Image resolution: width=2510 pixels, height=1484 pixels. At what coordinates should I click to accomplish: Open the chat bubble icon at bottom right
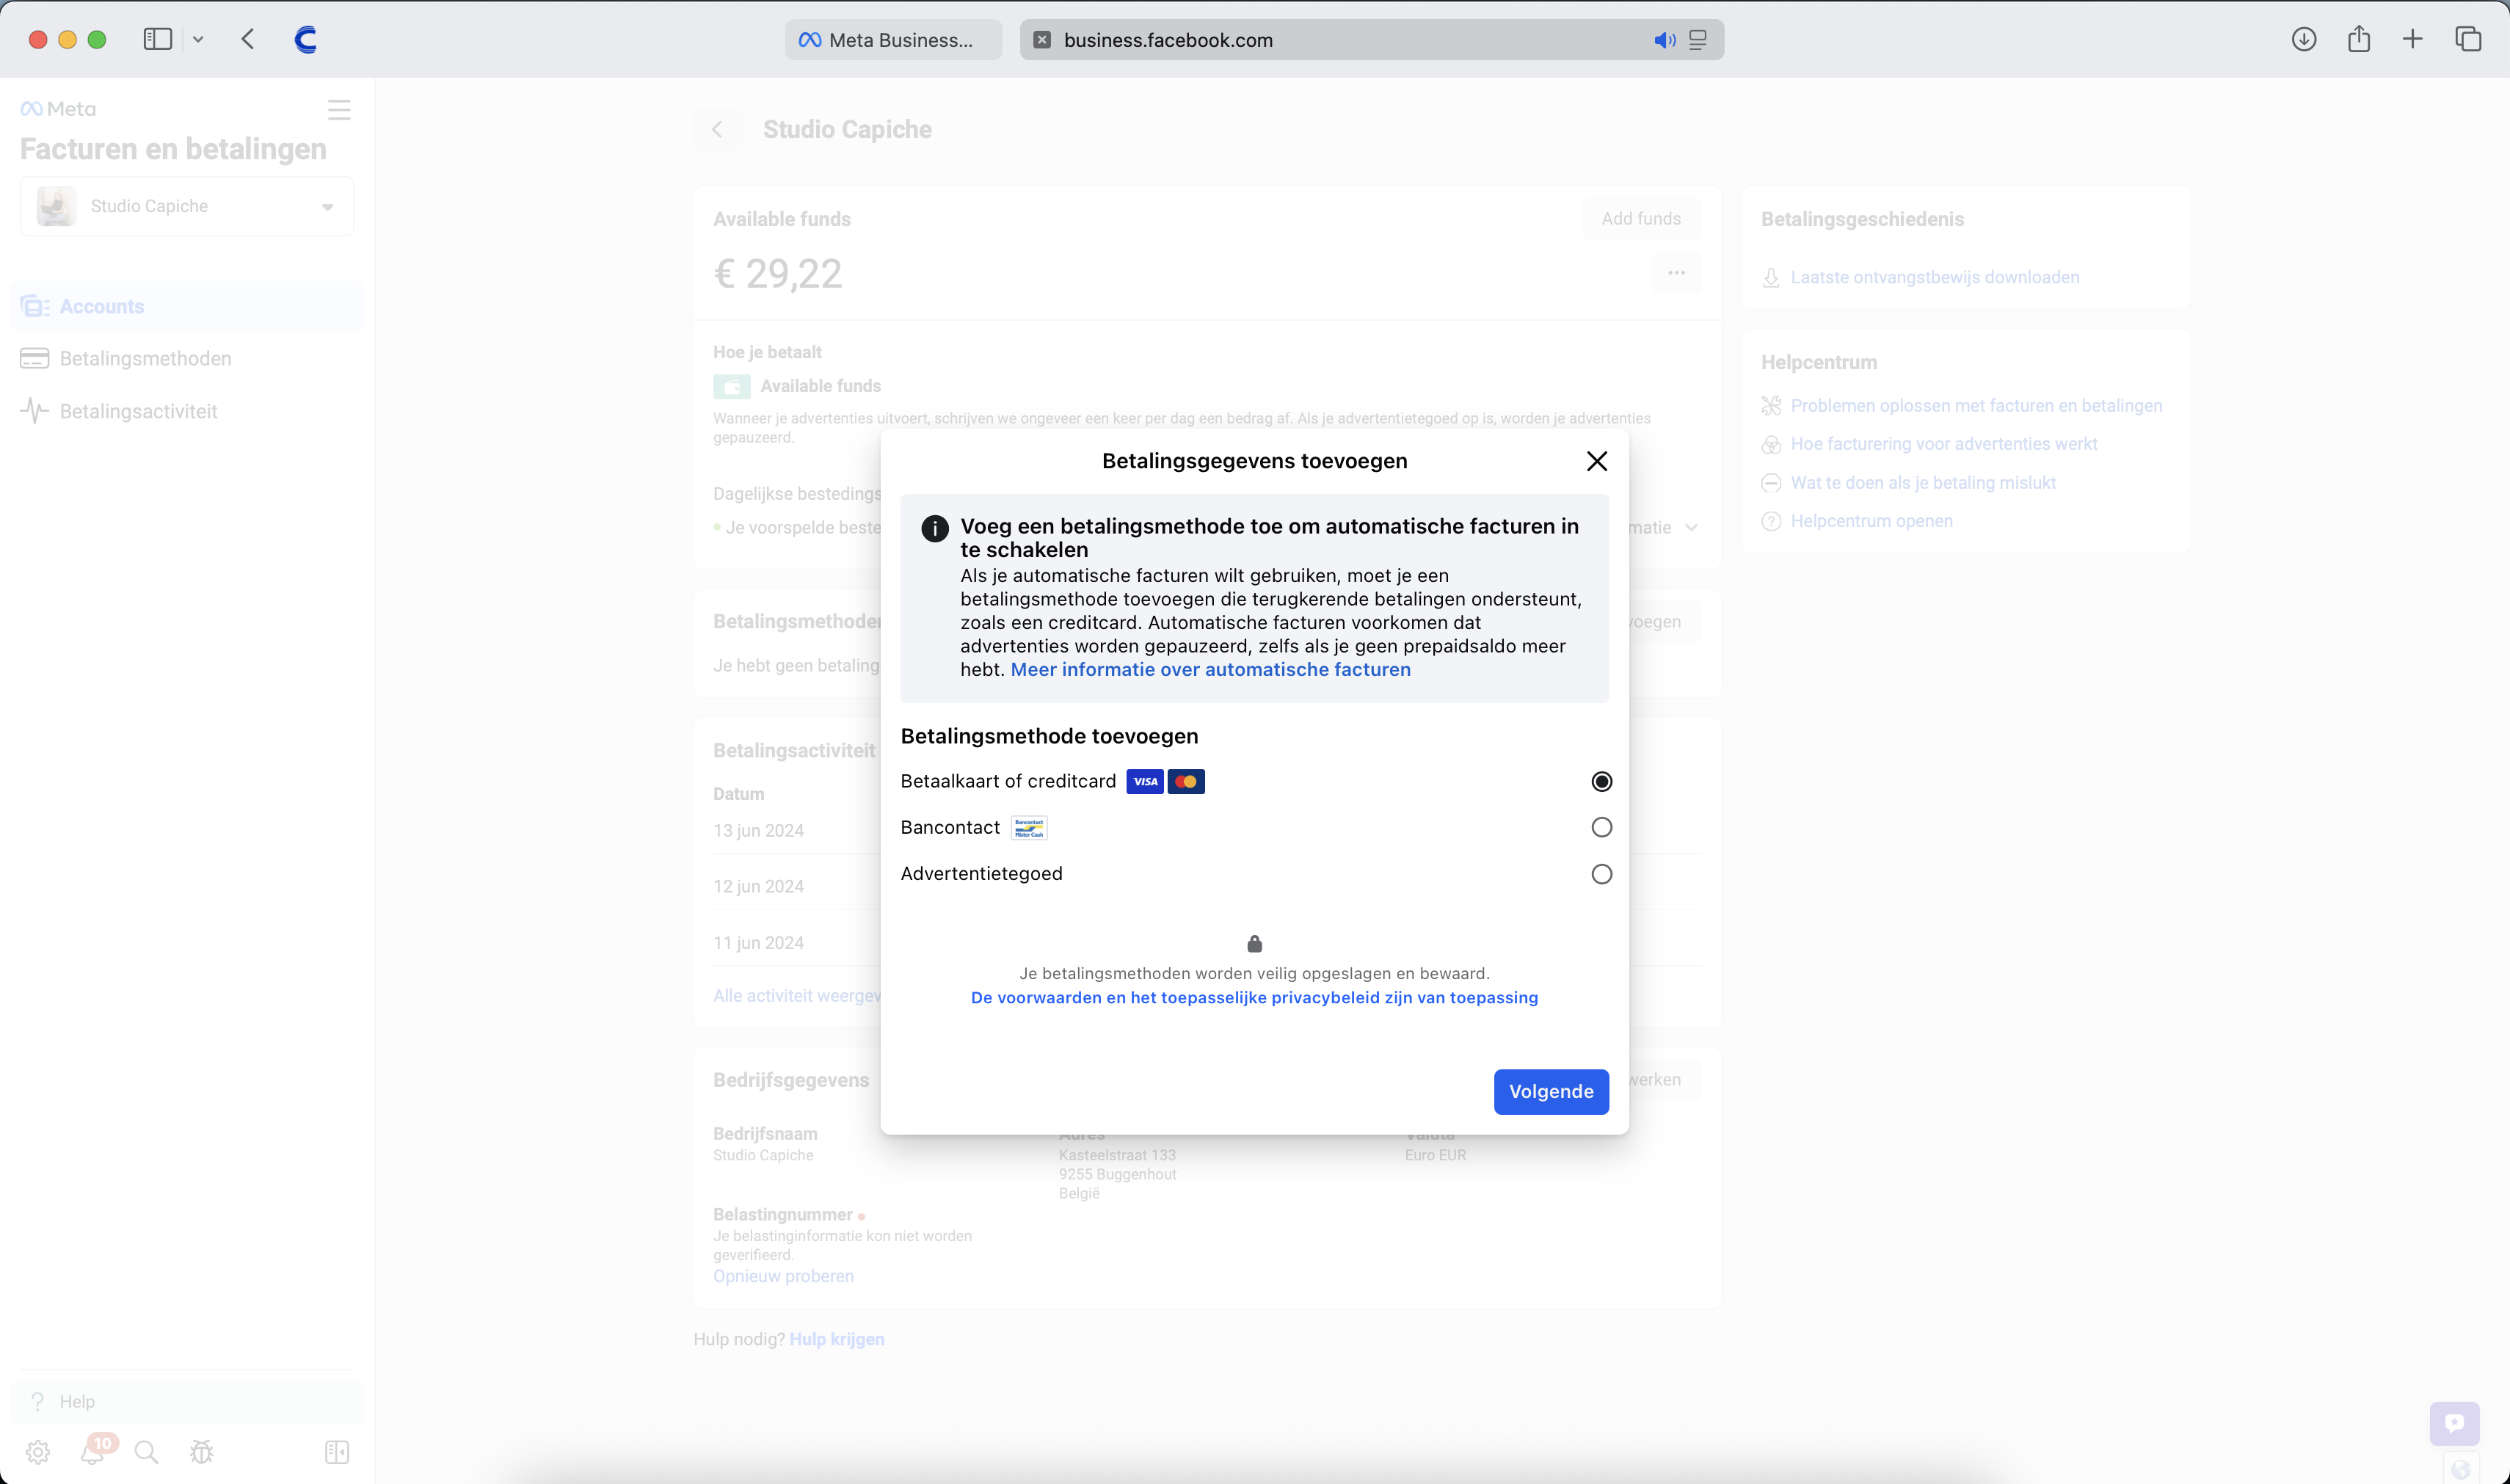2454,1423
